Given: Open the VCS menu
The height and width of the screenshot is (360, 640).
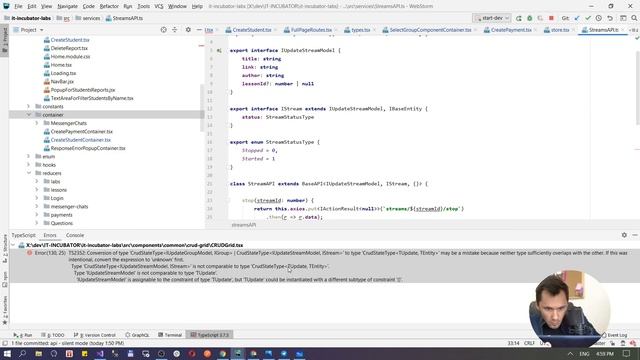Looking at the screenshot, I should (159, 7).
